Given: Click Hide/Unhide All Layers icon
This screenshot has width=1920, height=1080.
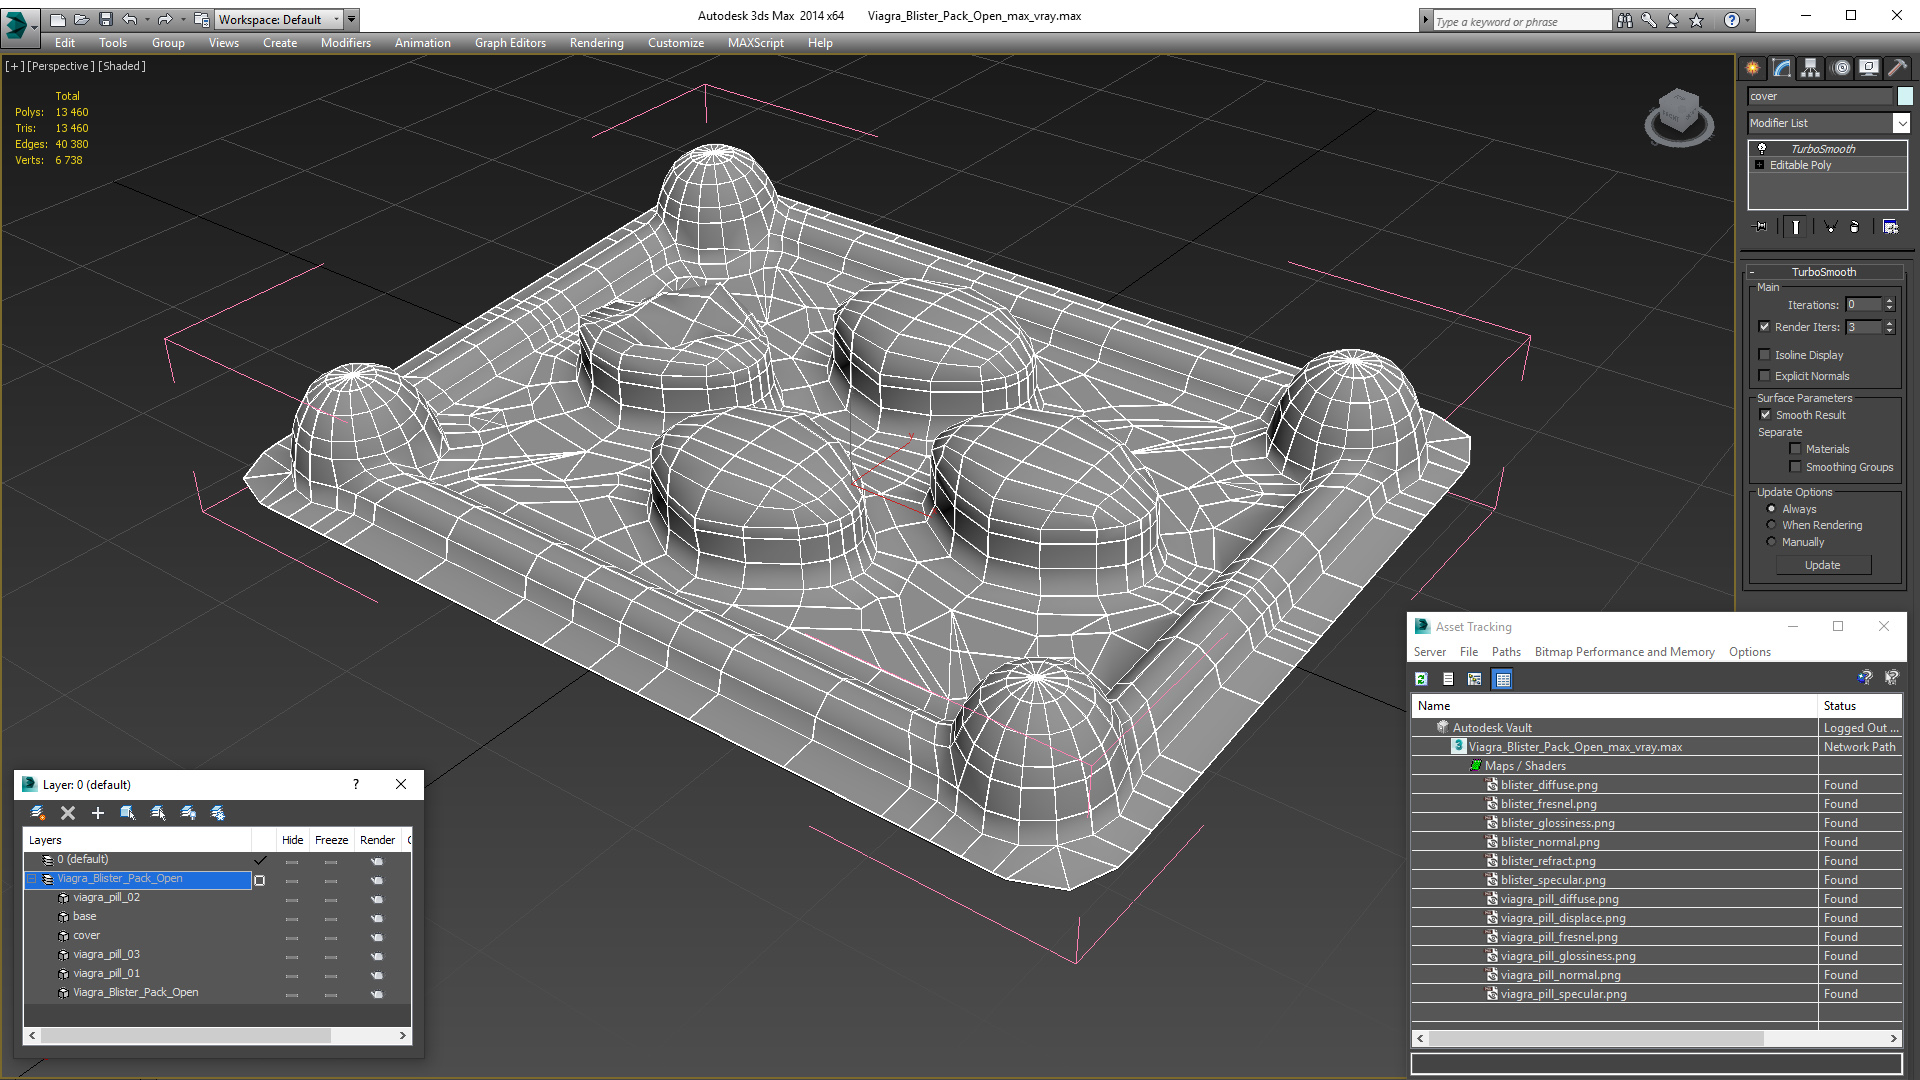Looking at the screenshot, I should (188, 813).
